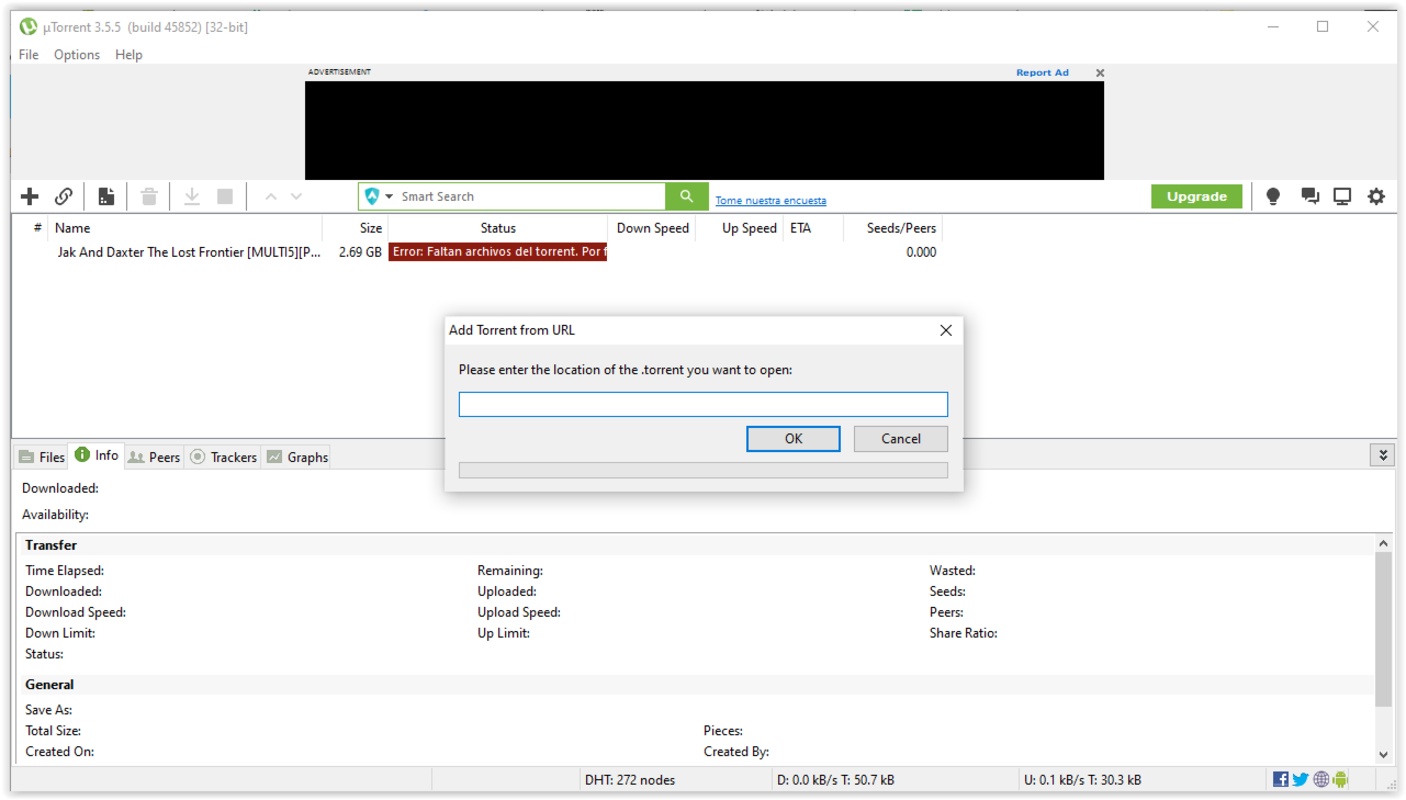Click the Create New Torrent file icon

coord(106,197)
